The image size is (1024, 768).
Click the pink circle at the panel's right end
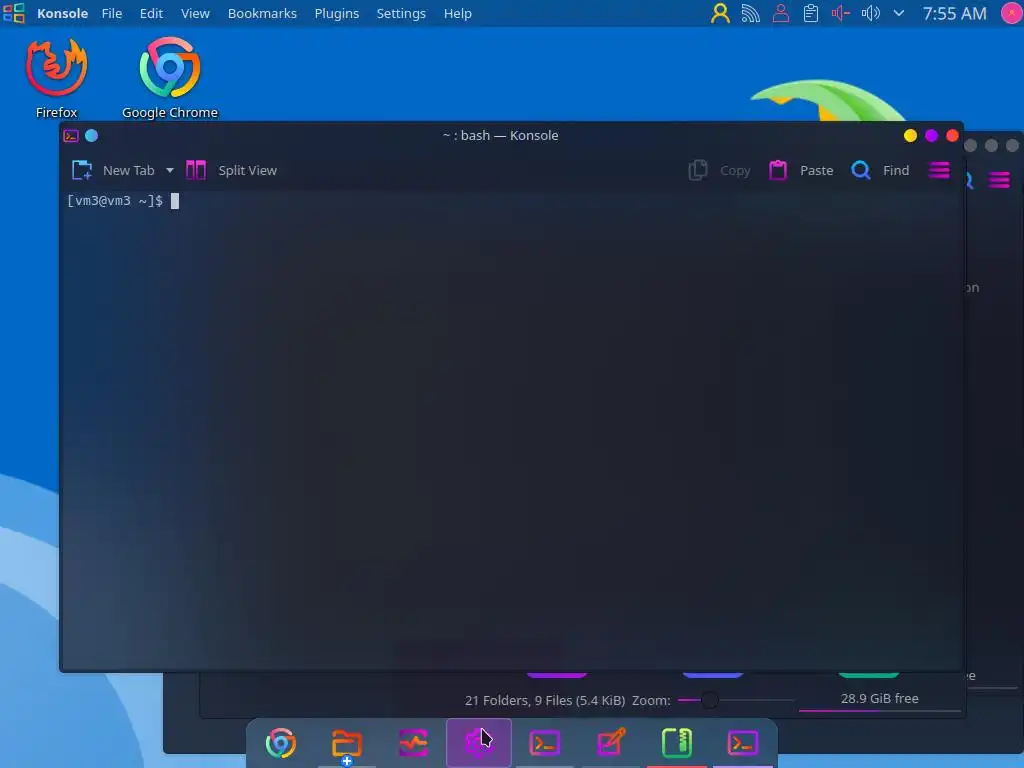[x=1012, y=13]
